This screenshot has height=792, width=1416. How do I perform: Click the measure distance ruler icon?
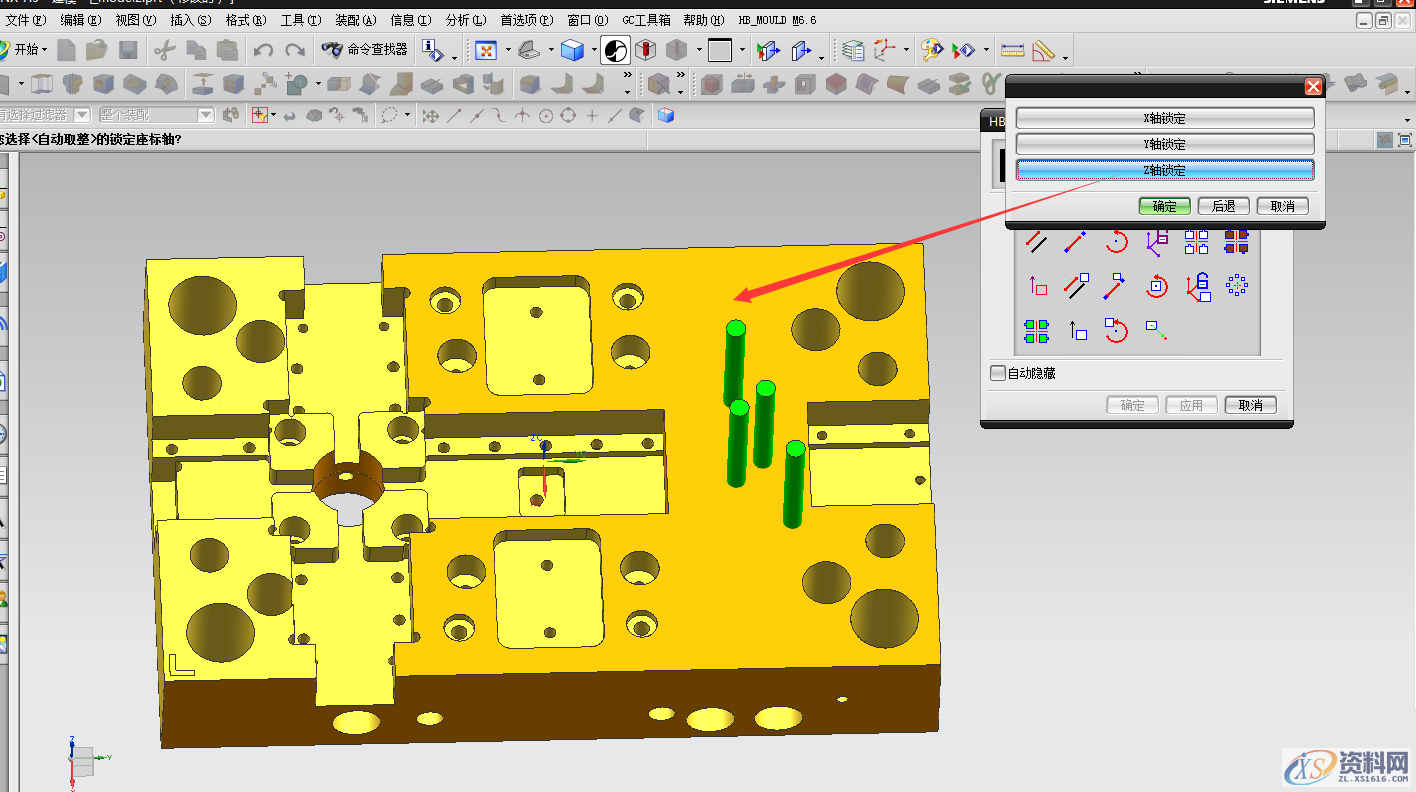tap(1012, 49)
